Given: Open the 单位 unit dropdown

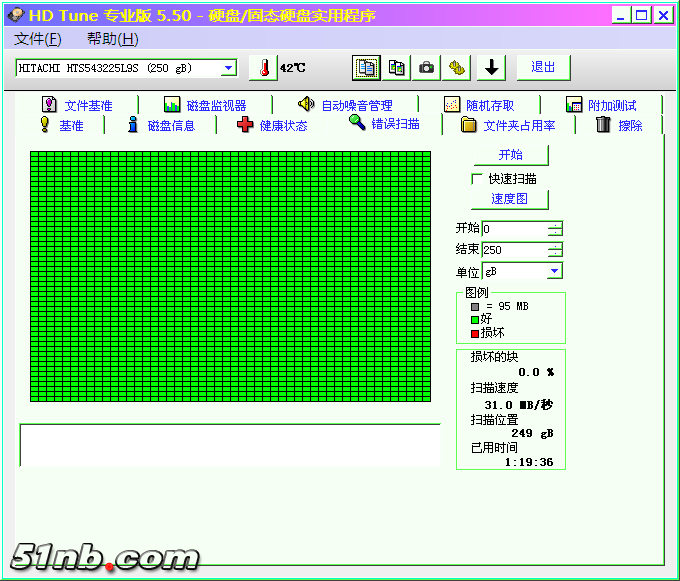Looking at the screenshot, I should pos(554,271).
